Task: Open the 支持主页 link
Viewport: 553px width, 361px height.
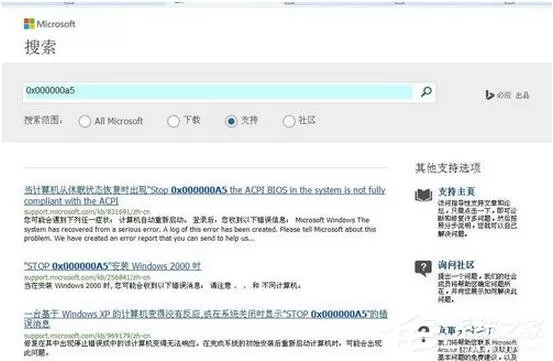Action: (456, 192)
